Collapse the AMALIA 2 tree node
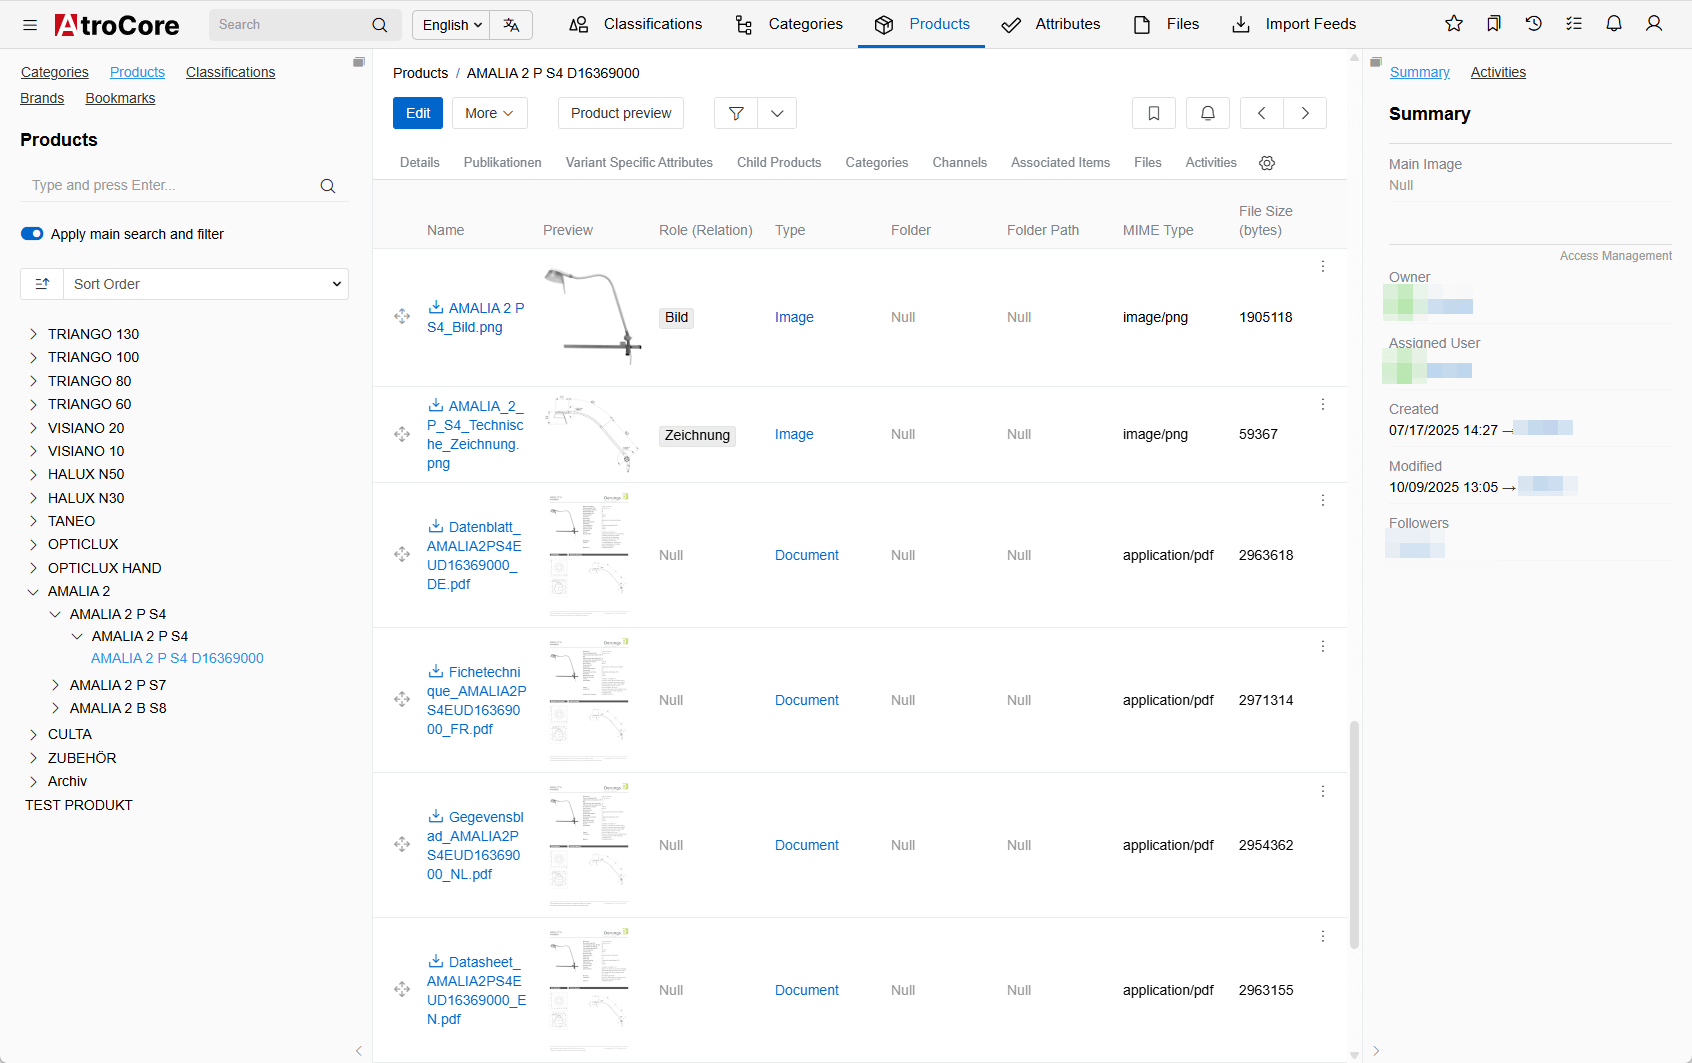The image size is (1692, 1063). tap(33, 592)
